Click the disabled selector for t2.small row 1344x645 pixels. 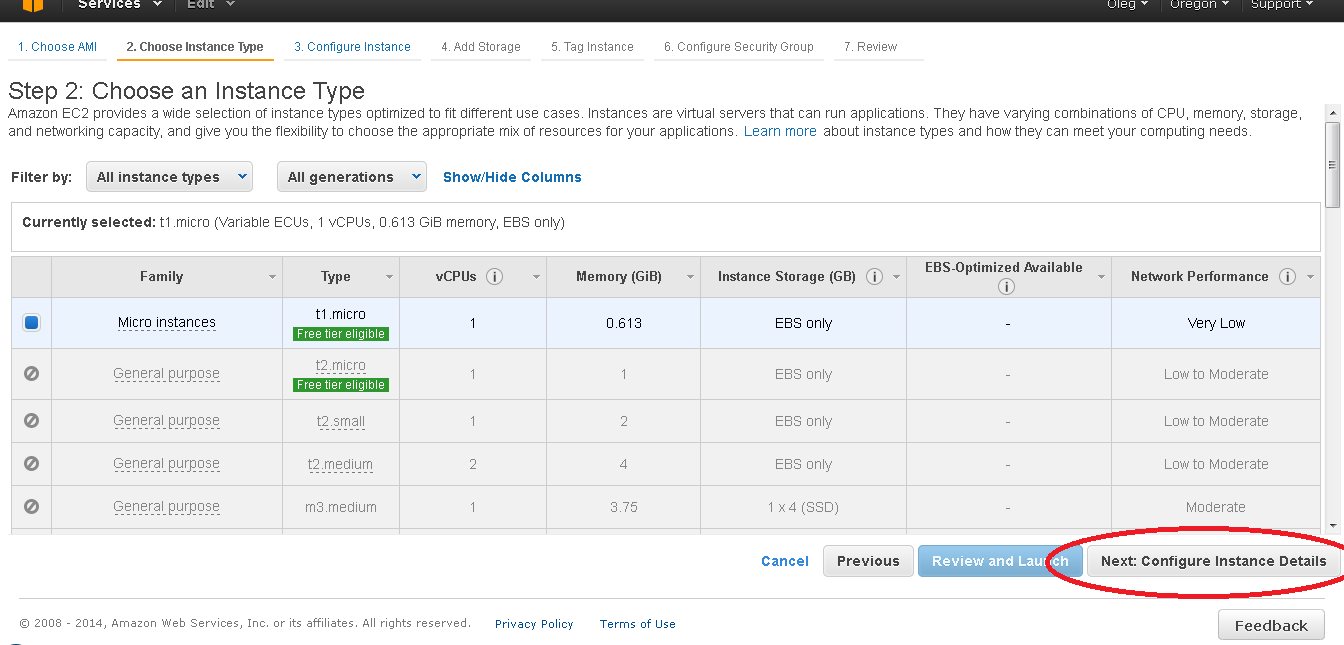point(31,421)
